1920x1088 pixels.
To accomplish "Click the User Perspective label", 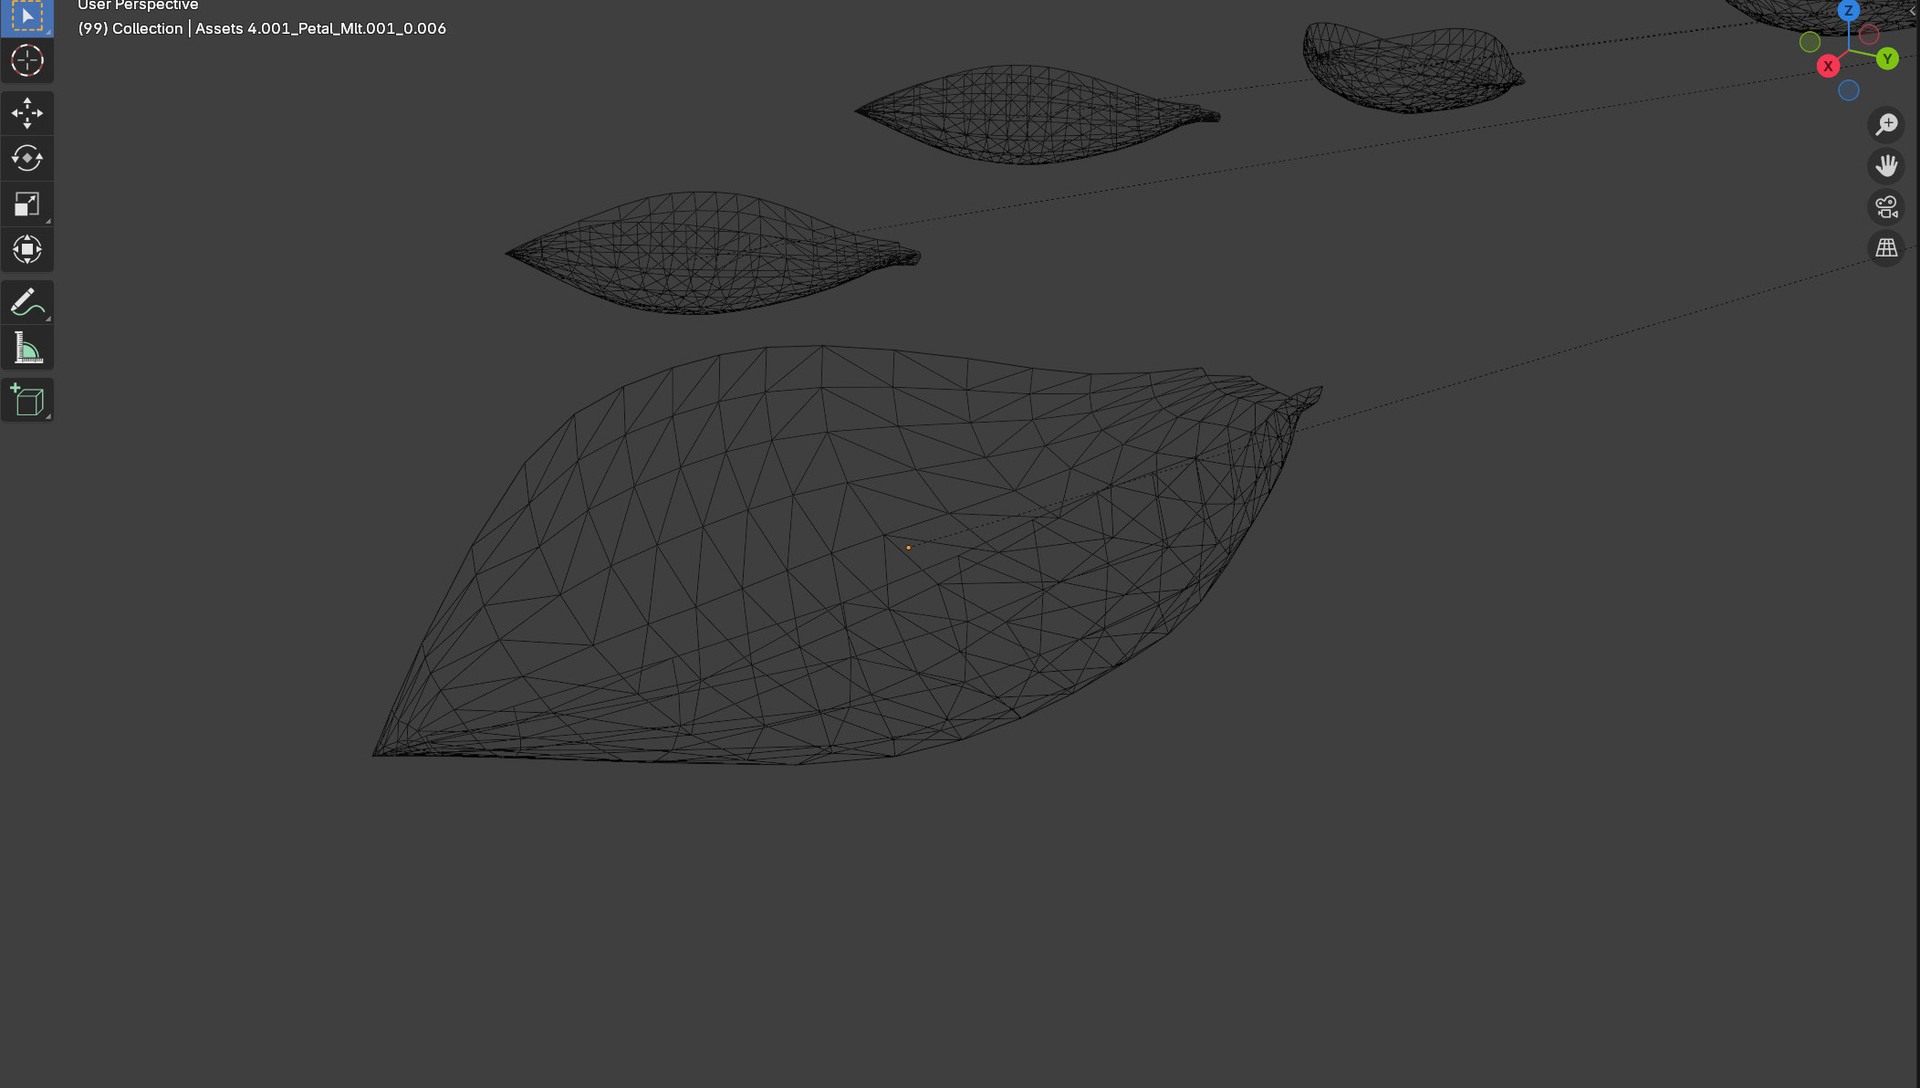I will (138, 5).
